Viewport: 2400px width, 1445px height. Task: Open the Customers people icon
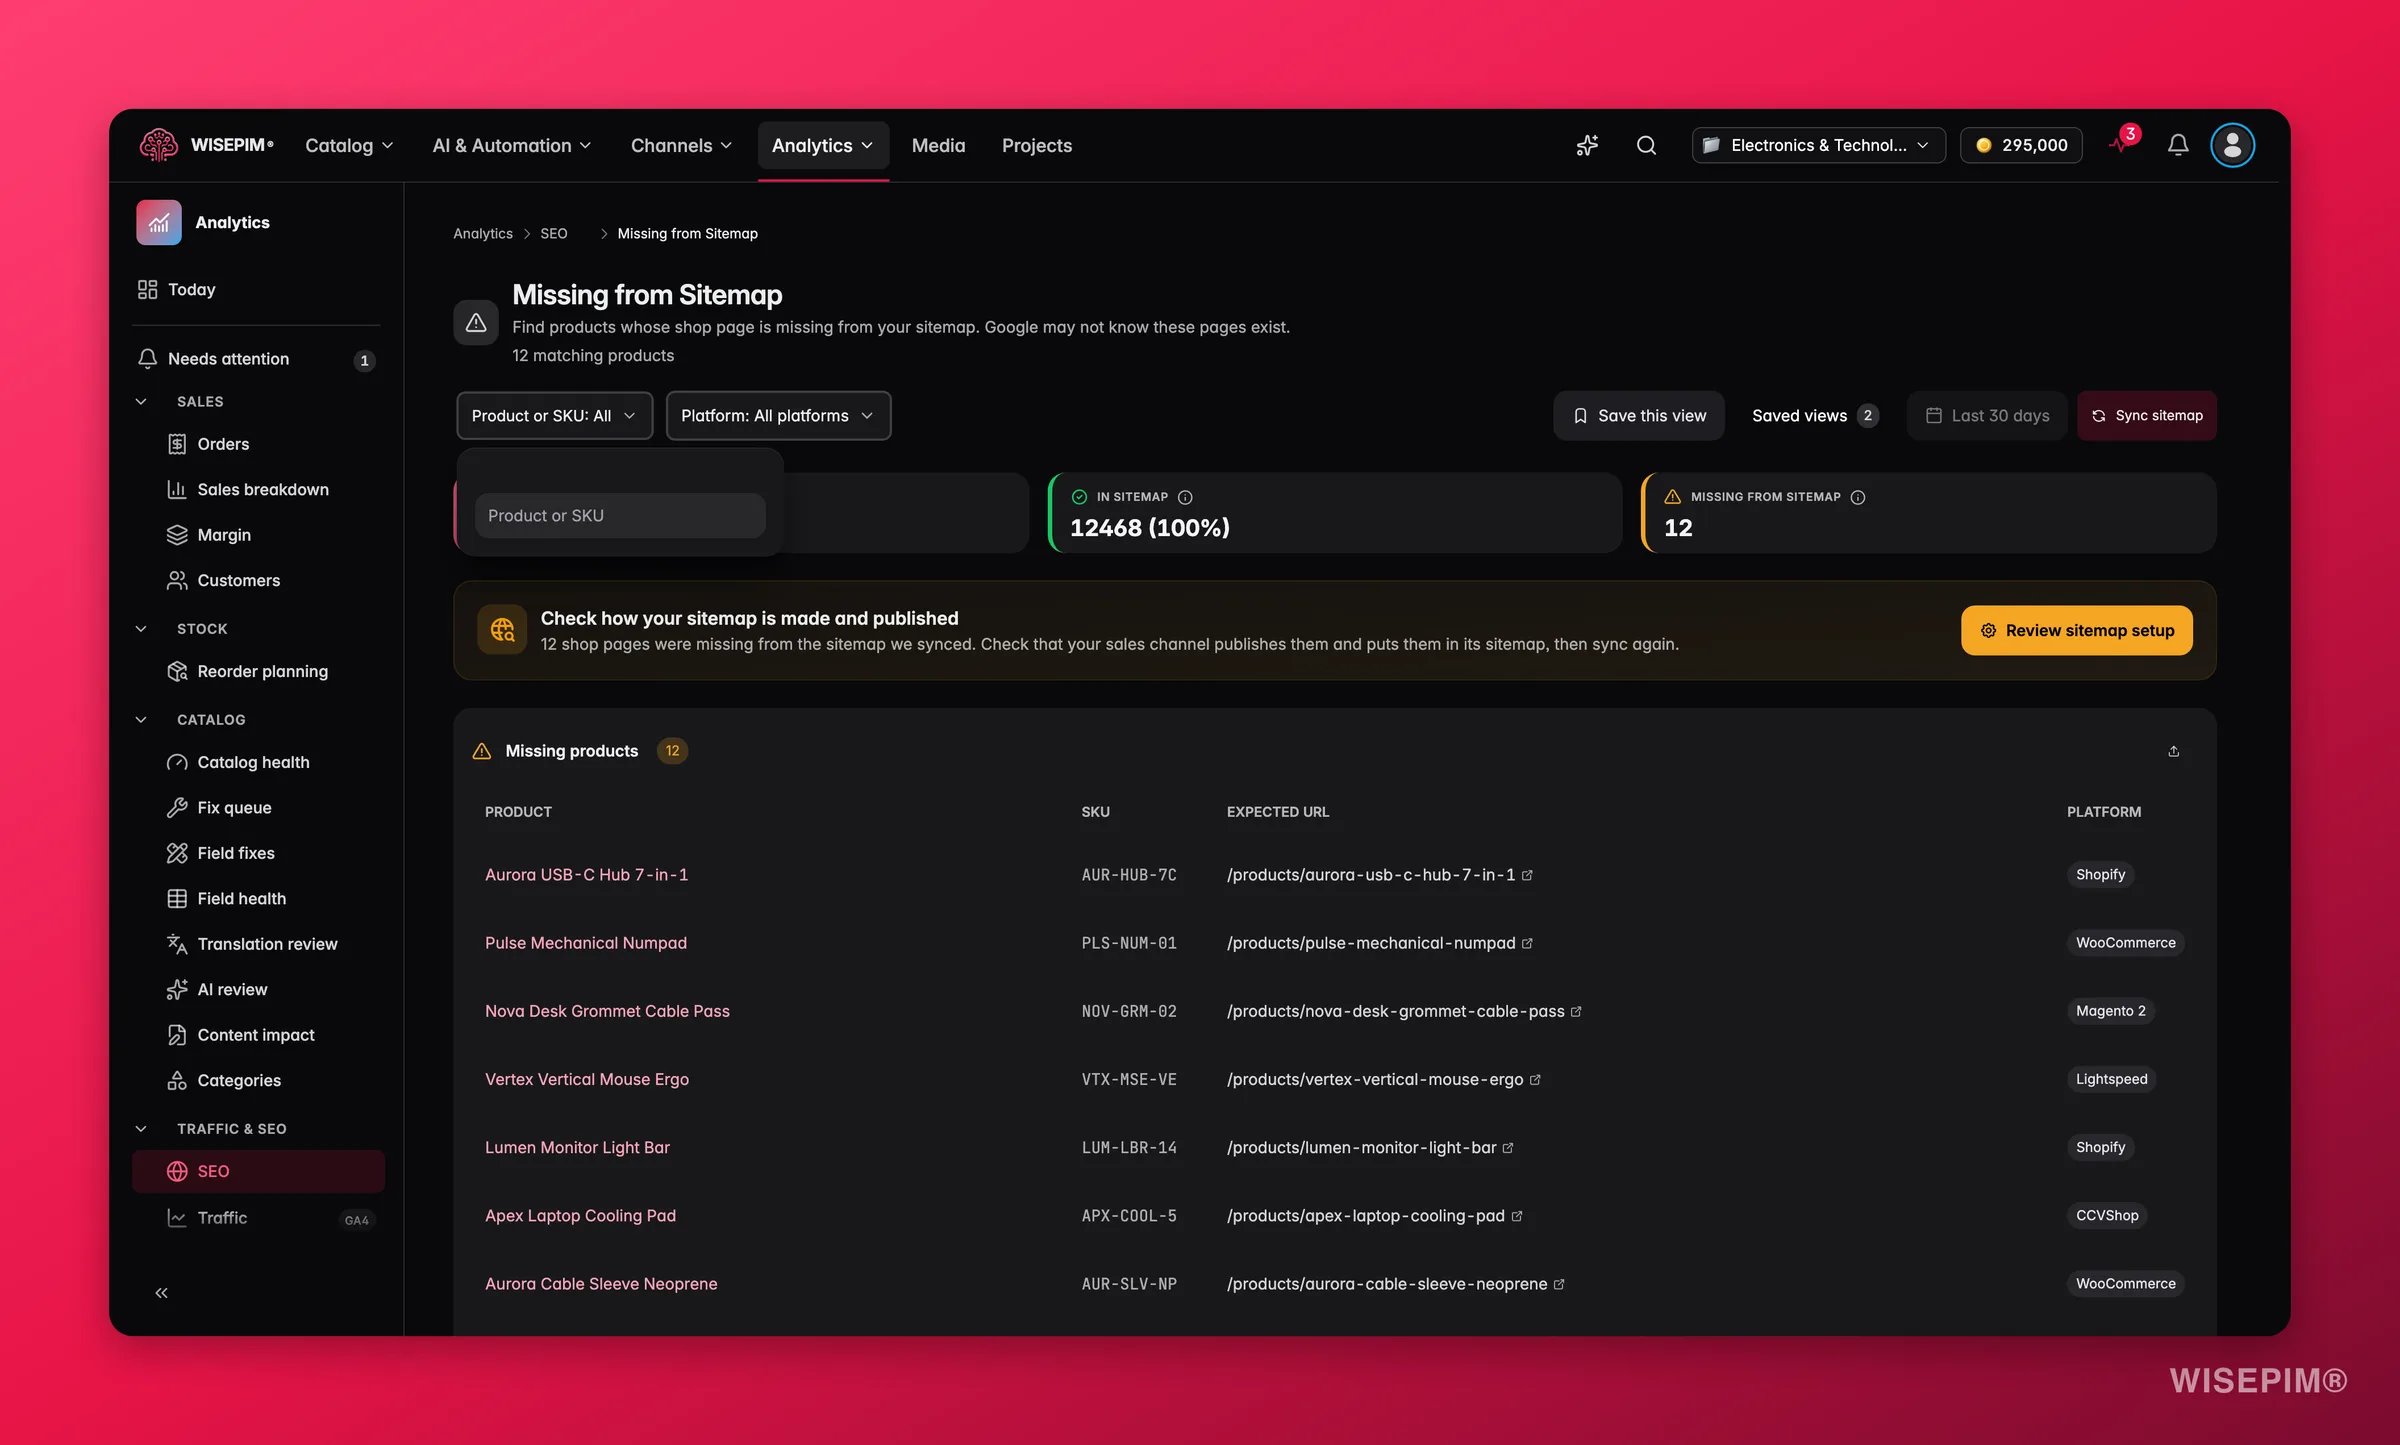coord(177,580)
